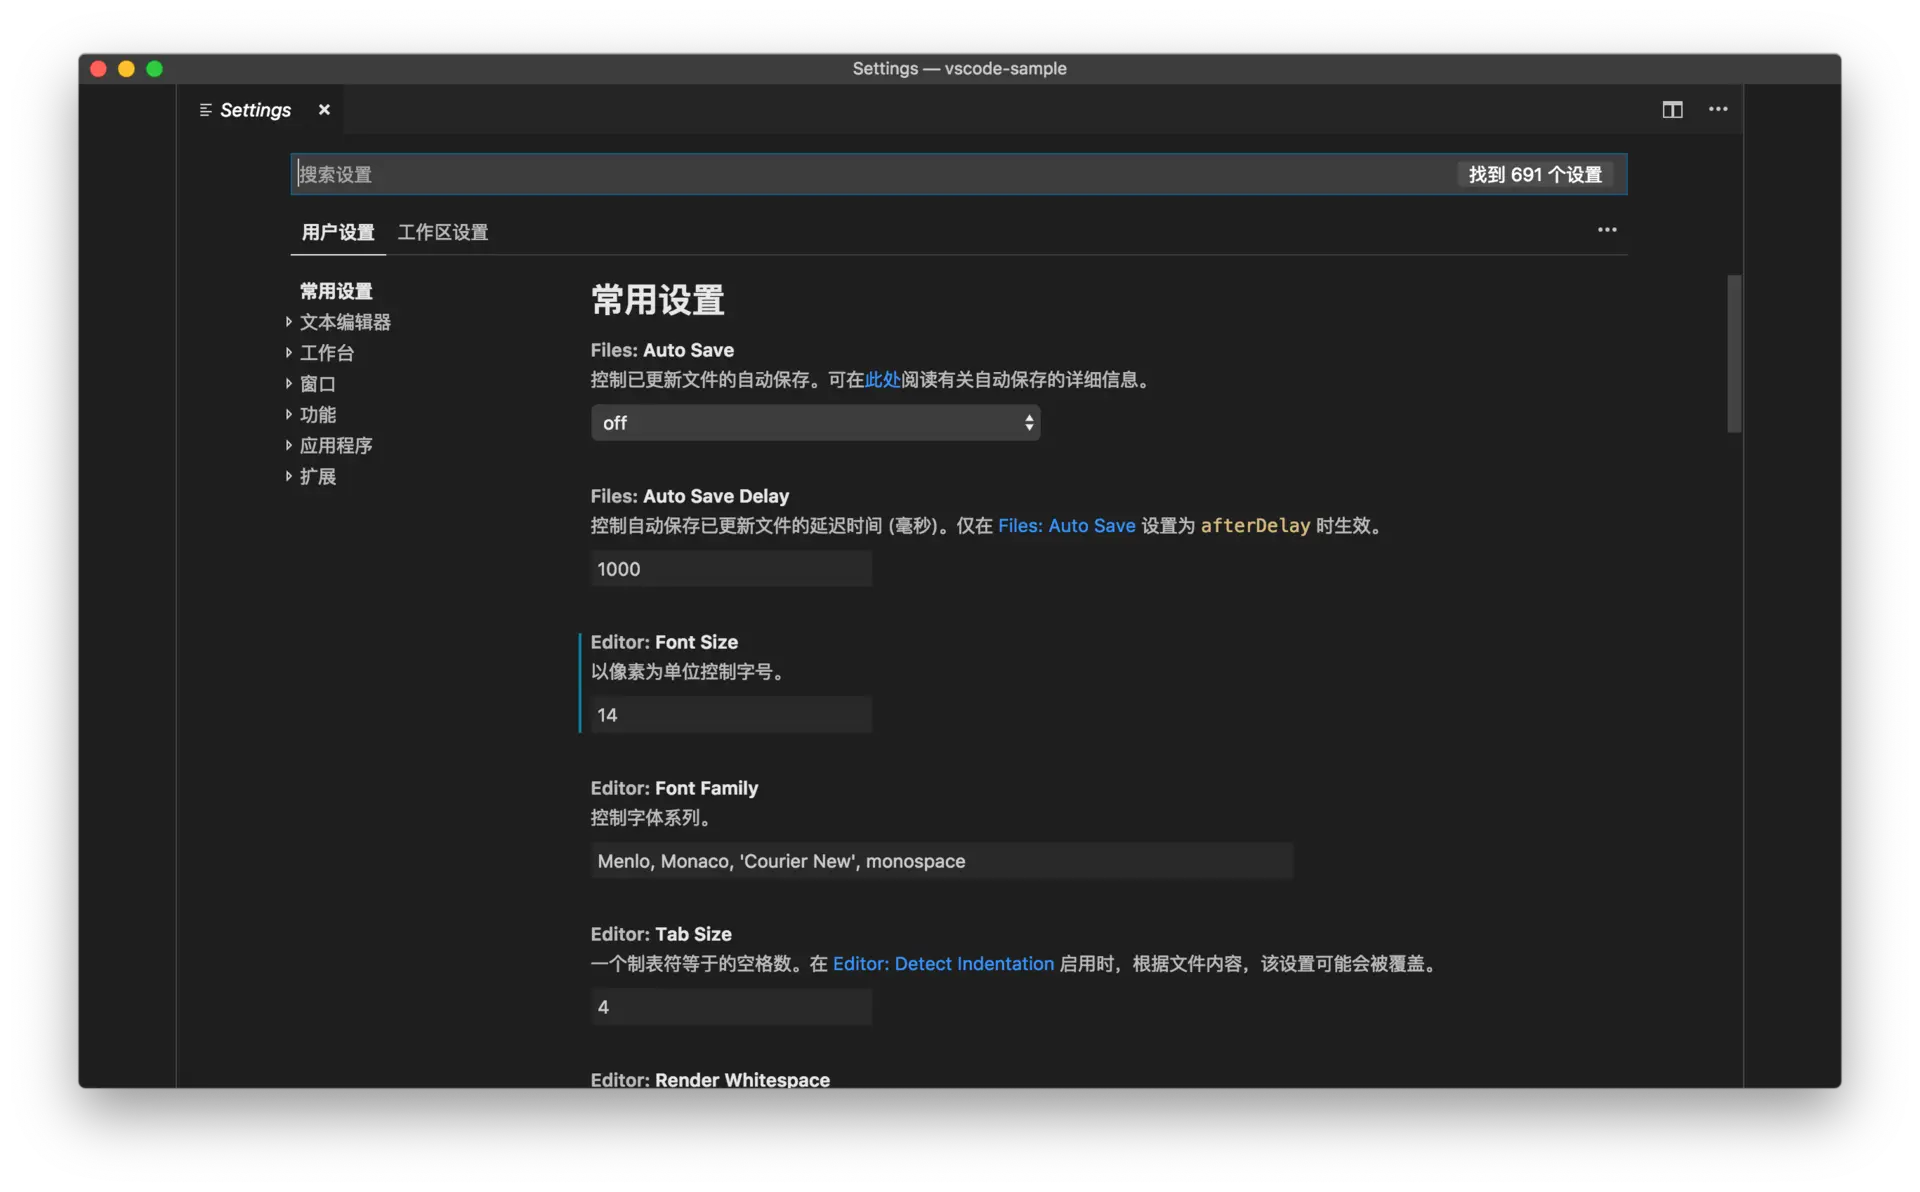Click the split editor icon
The image size is (1920, 1192).
tap(1672, 110)
